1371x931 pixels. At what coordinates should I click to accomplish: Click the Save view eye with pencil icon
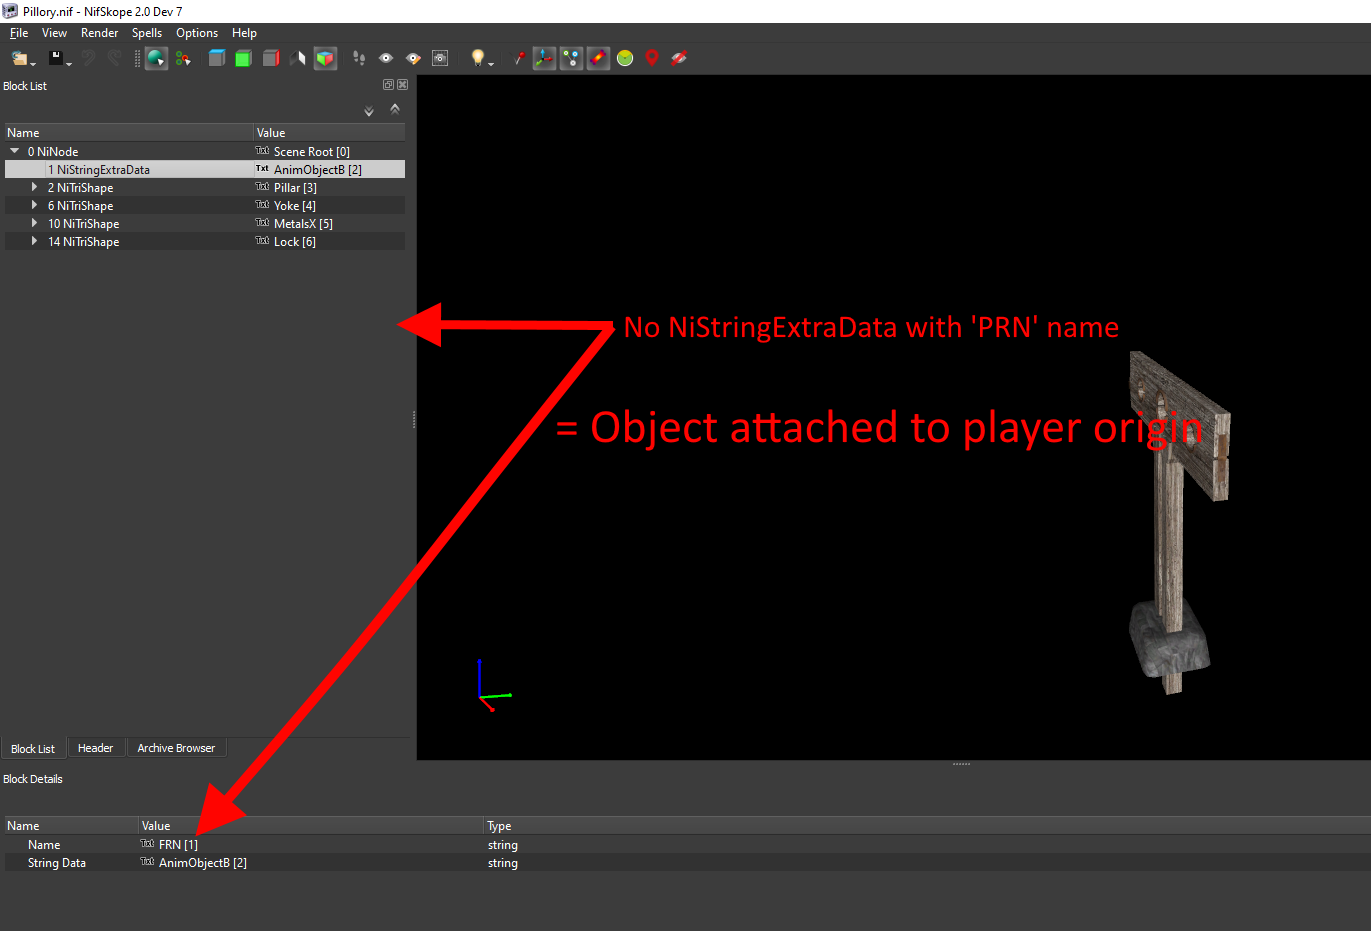(x=413, y=58)
